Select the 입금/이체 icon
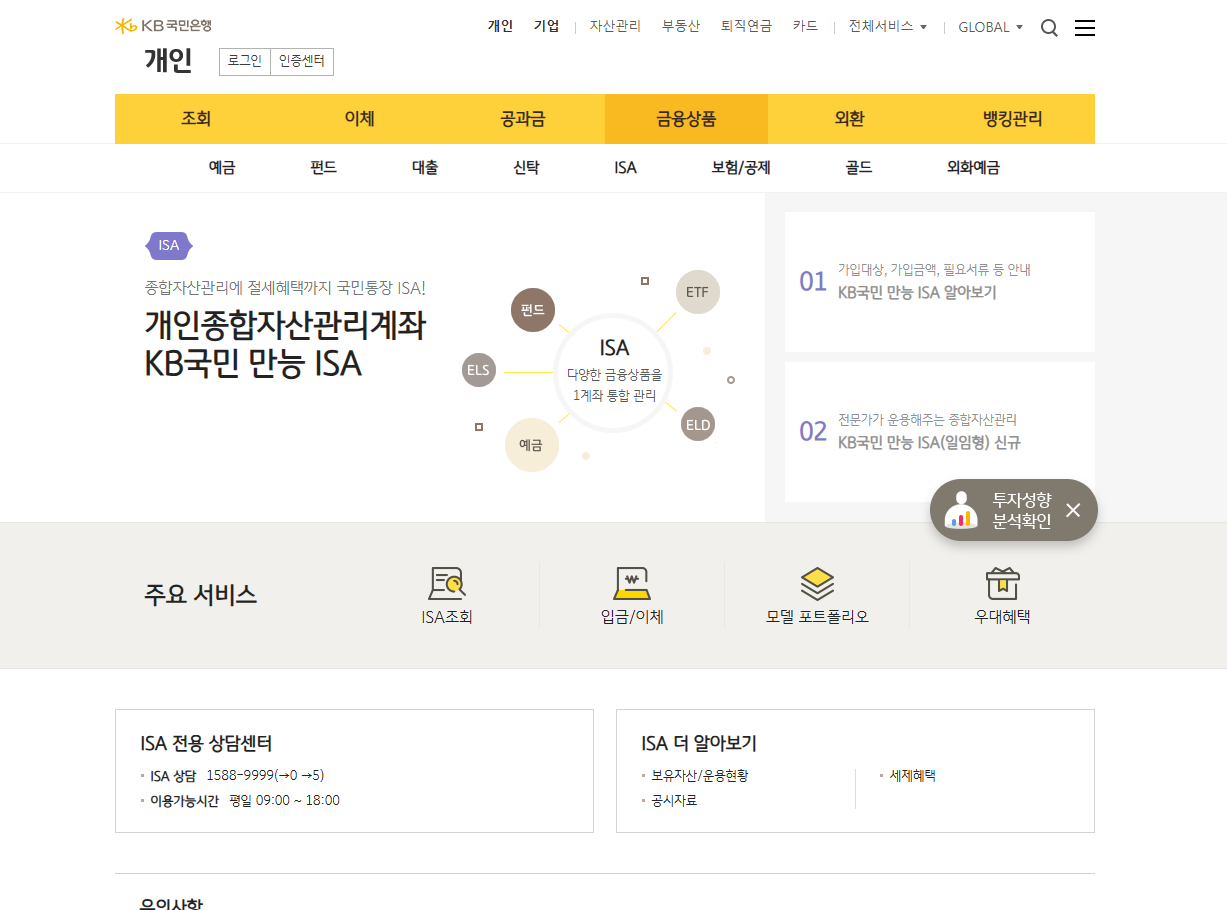 (x=632, y=584)
